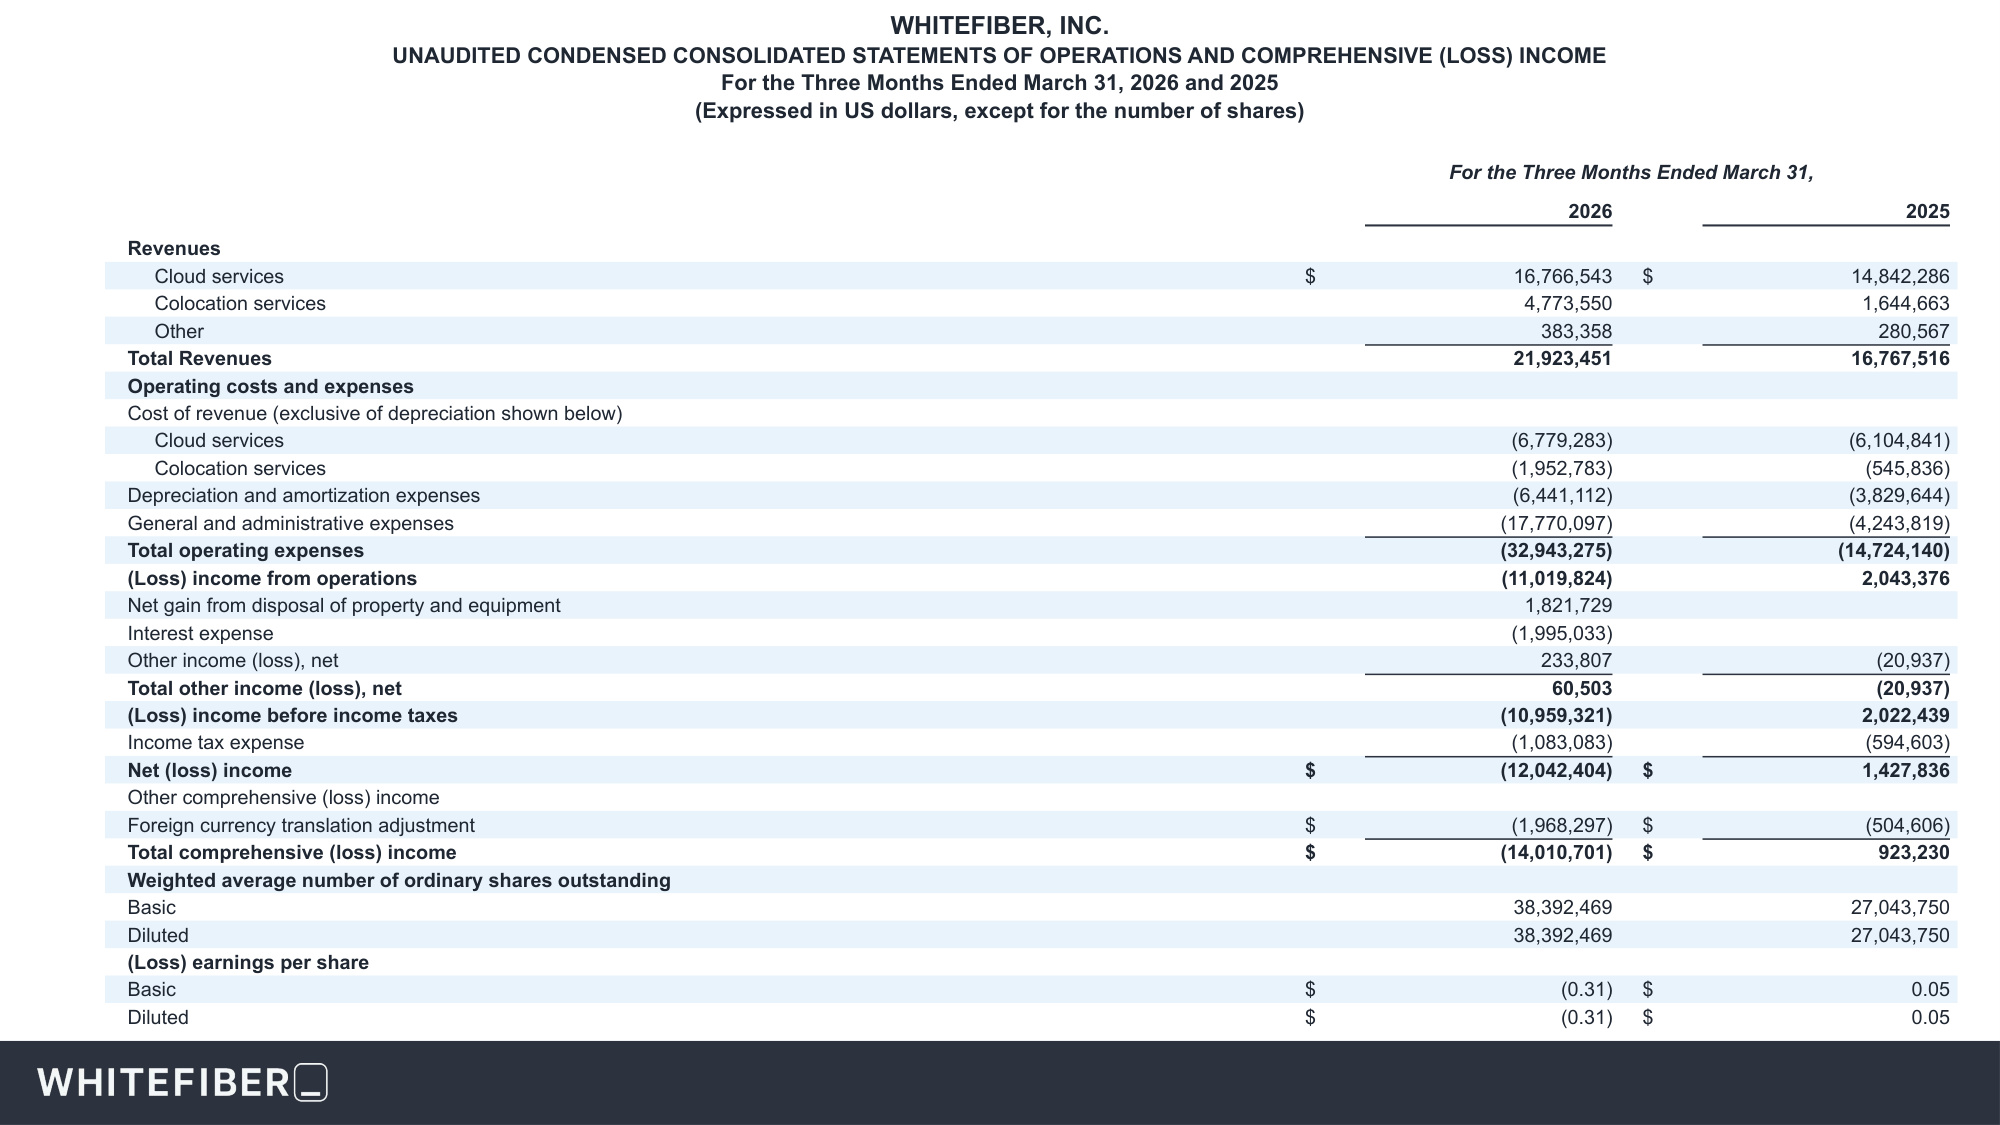Click the 2025 diluted earnings per share 0.05
2000x1125 pixels.
(1930, 1018)
